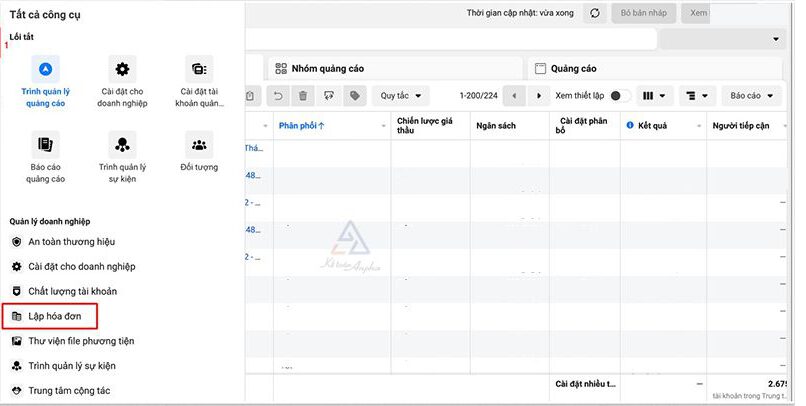Click the undo arrow icon
Image resolution: width=806 pixels, height=406 pixels.
pos(278,96)
